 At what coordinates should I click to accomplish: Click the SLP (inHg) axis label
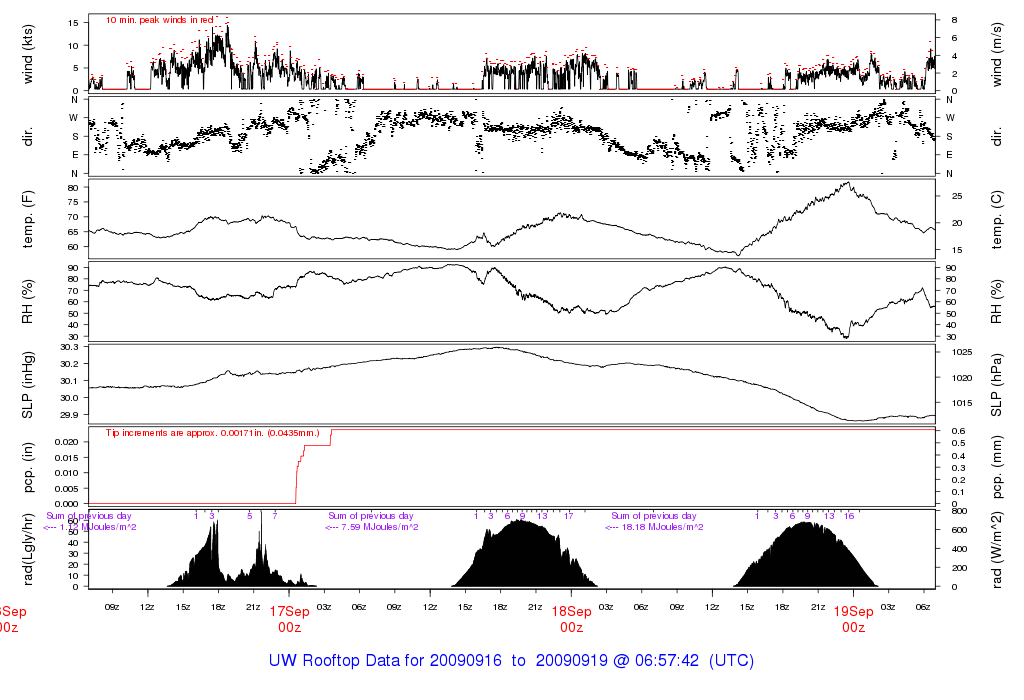[x=27, y=385]
